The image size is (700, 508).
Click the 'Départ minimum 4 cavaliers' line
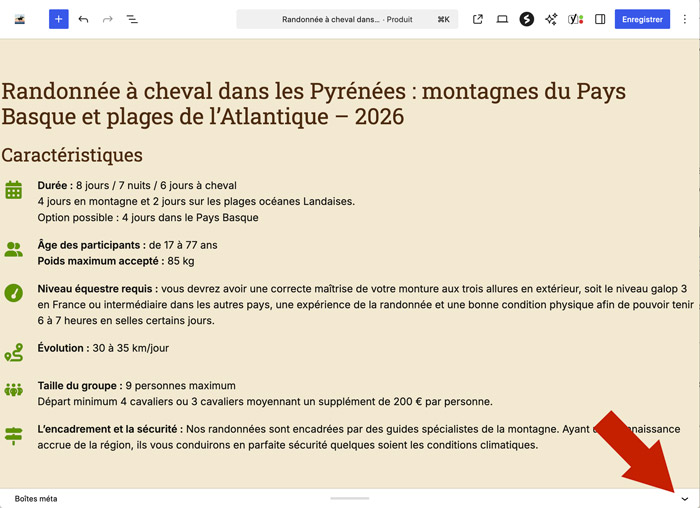click(265, 402)
